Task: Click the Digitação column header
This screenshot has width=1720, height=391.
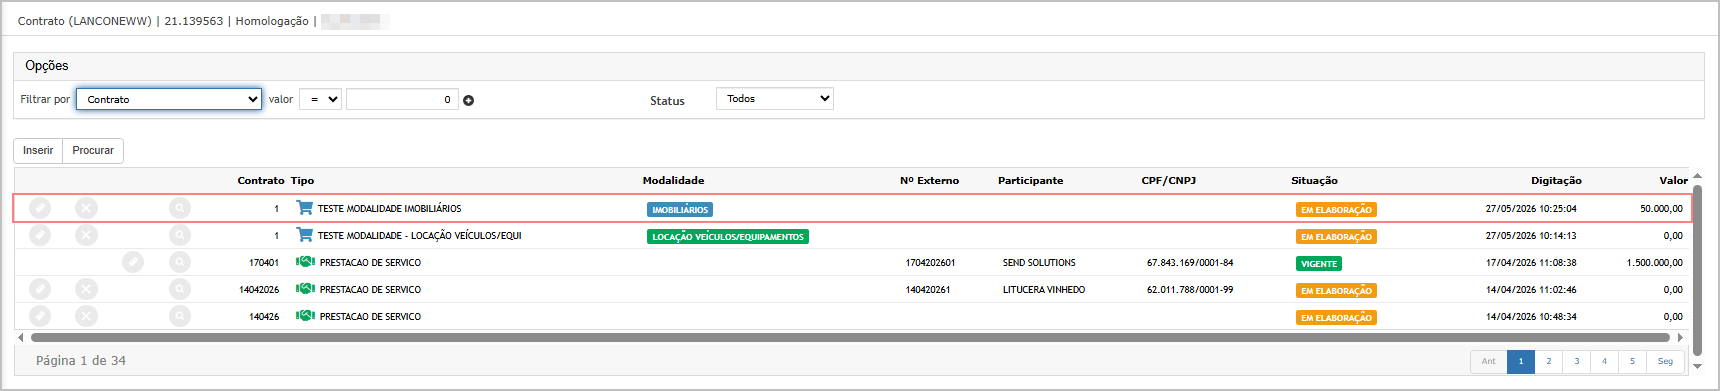Action: (1556, 181)
